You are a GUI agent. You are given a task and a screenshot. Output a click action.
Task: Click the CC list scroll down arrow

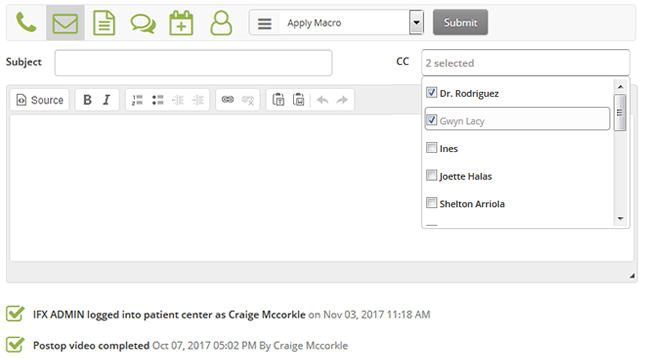620,218
